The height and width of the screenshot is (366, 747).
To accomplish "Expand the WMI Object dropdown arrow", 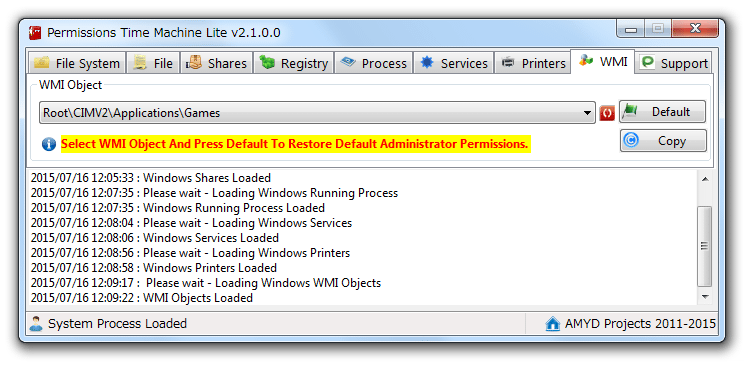I will [x=587, y=113].
